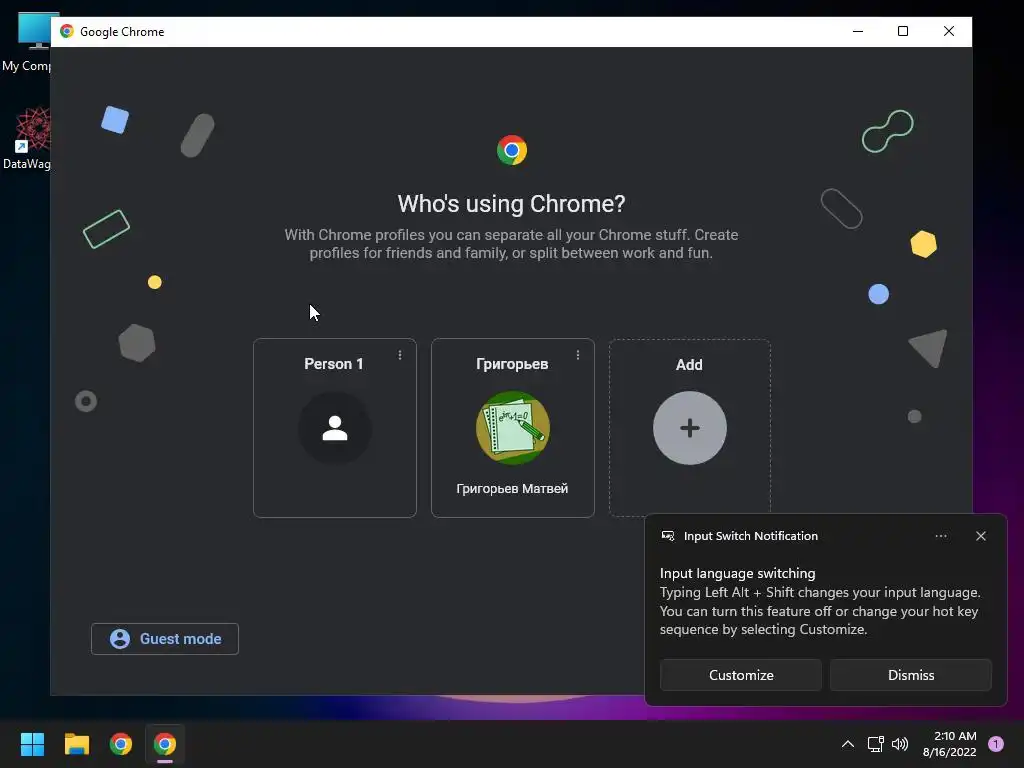Click the Add profile plus circle

point(690,428)
